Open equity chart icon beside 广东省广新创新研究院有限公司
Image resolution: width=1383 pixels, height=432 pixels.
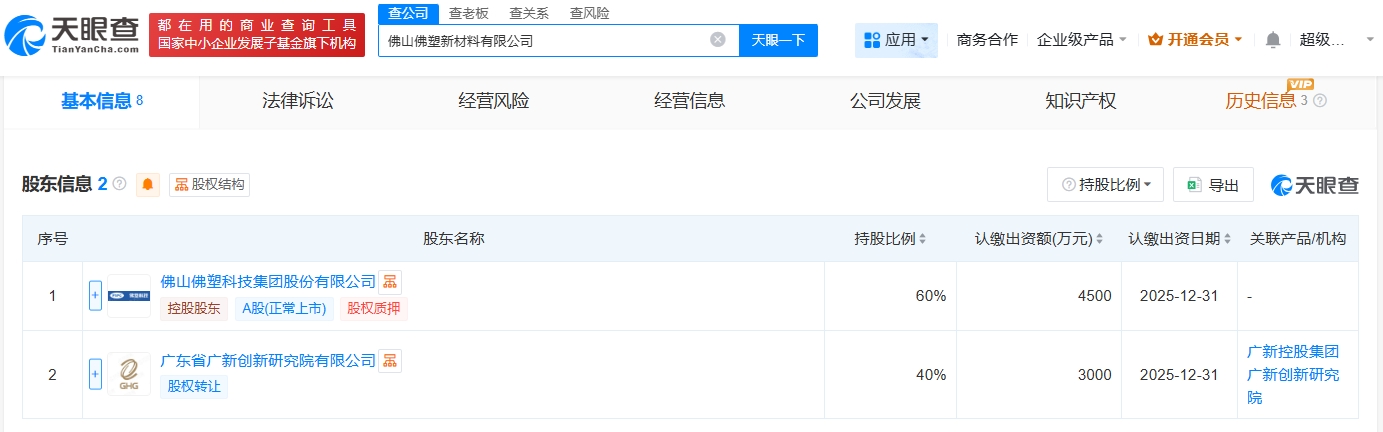click(390, 360)
